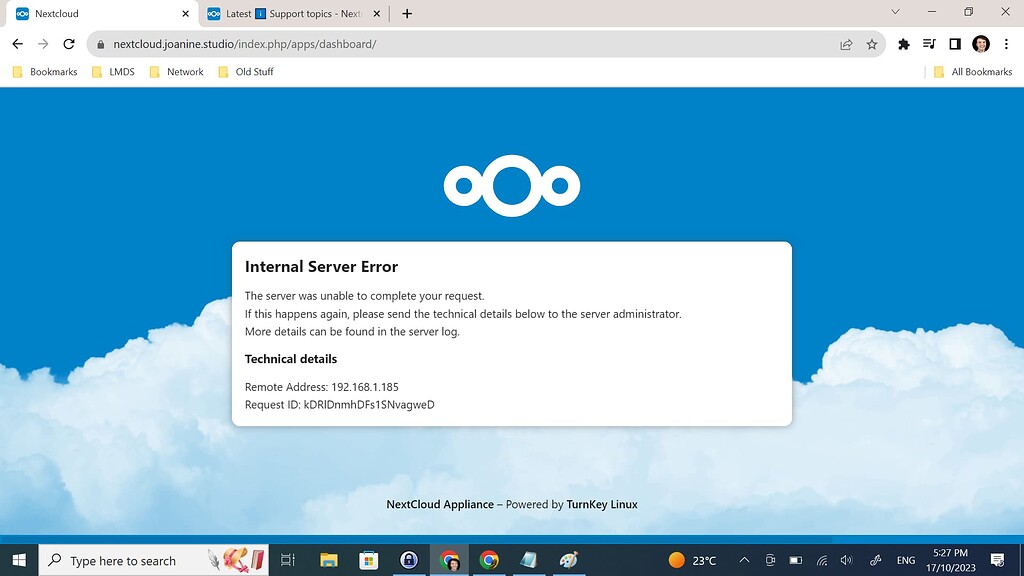
Task: Bookmark this page with the star icon
Action: click(x=872, y=44)
